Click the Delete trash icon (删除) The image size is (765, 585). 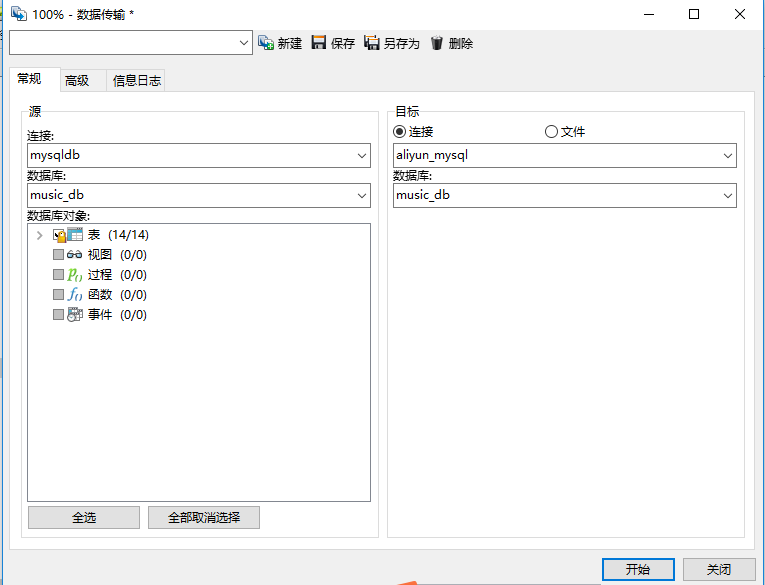(437, 43)
